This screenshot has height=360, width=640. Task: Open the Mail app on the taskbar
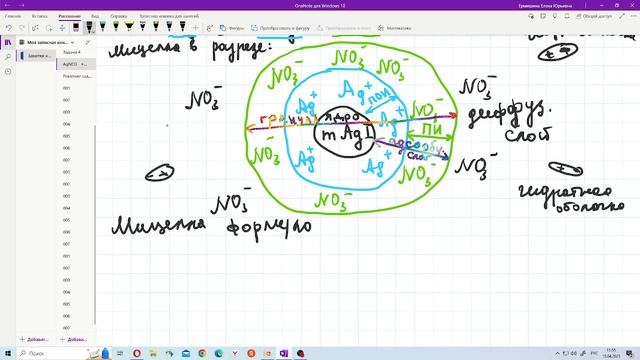(186, 353)
